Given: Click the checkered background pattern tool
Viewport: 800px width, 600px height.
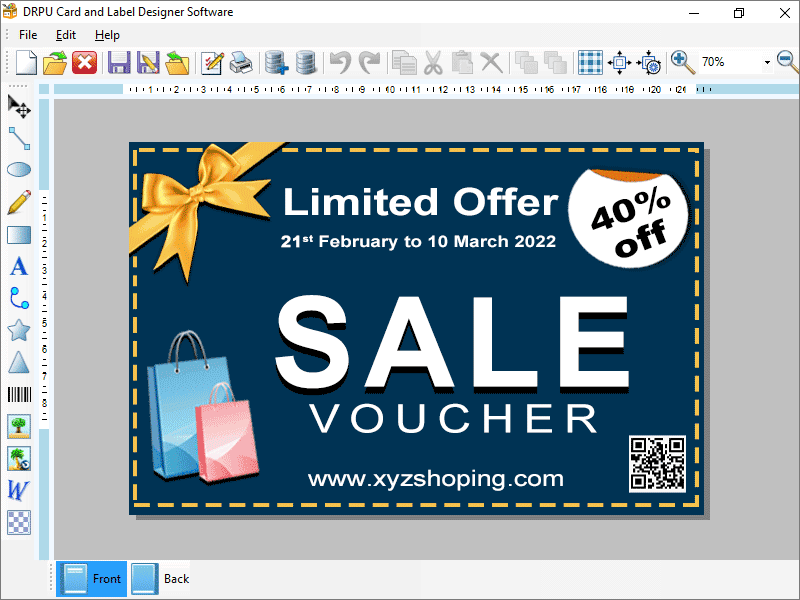Looking at the screenshot, I should click(x=19, y=522).
